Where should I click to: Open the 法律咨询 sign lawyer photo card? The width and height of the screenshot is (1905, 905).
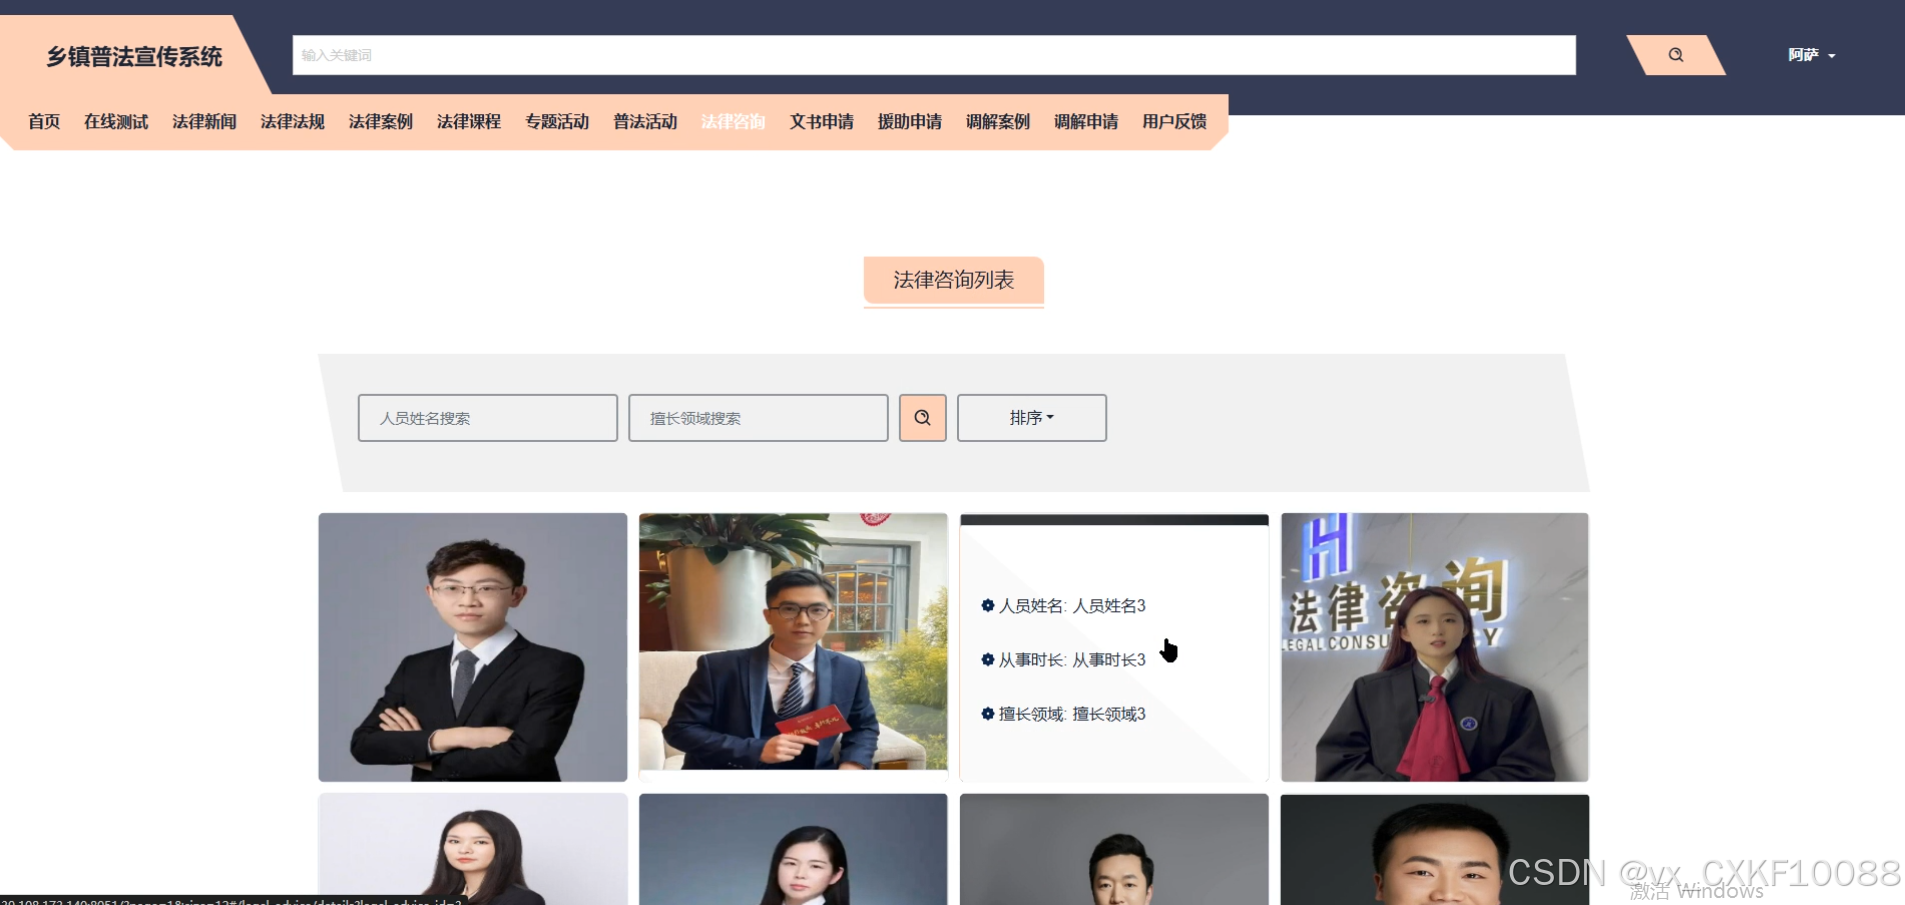(x=1434, y=647)
